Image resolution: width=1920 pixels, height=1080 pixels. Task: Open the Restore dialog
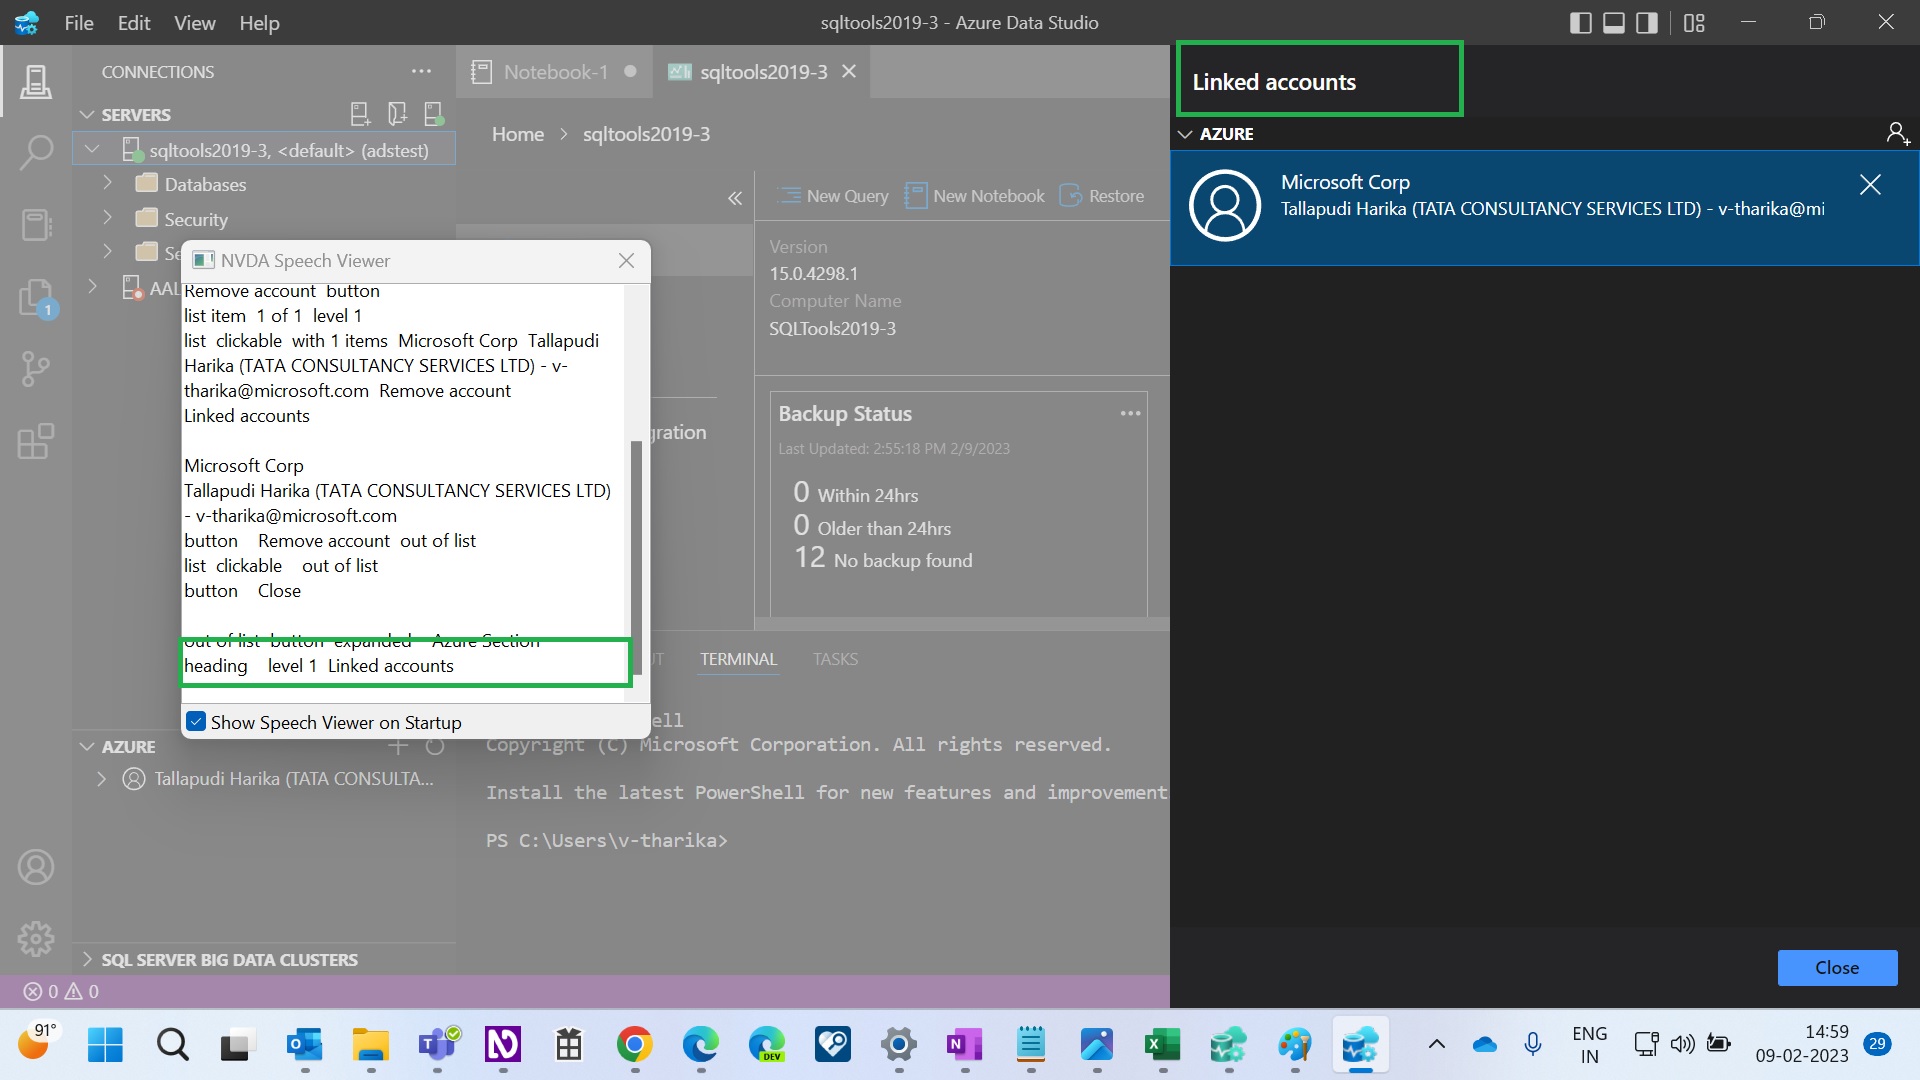(1101, 195)
